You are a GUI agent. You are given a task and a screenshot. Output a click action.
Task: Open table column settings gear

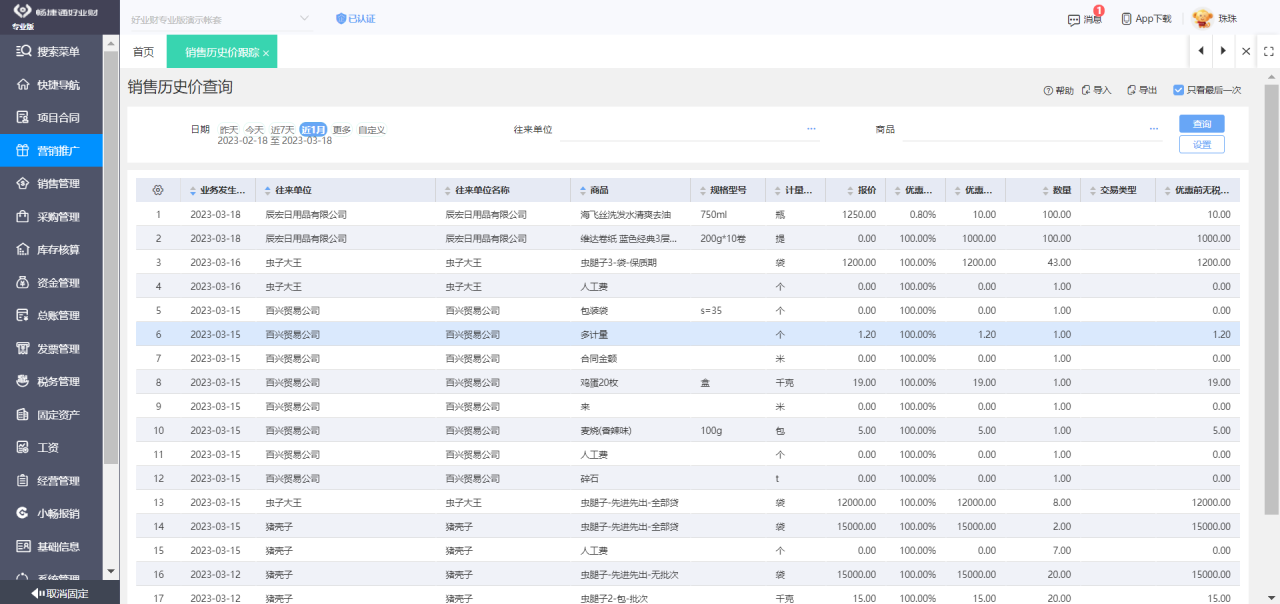click(157, 190)
